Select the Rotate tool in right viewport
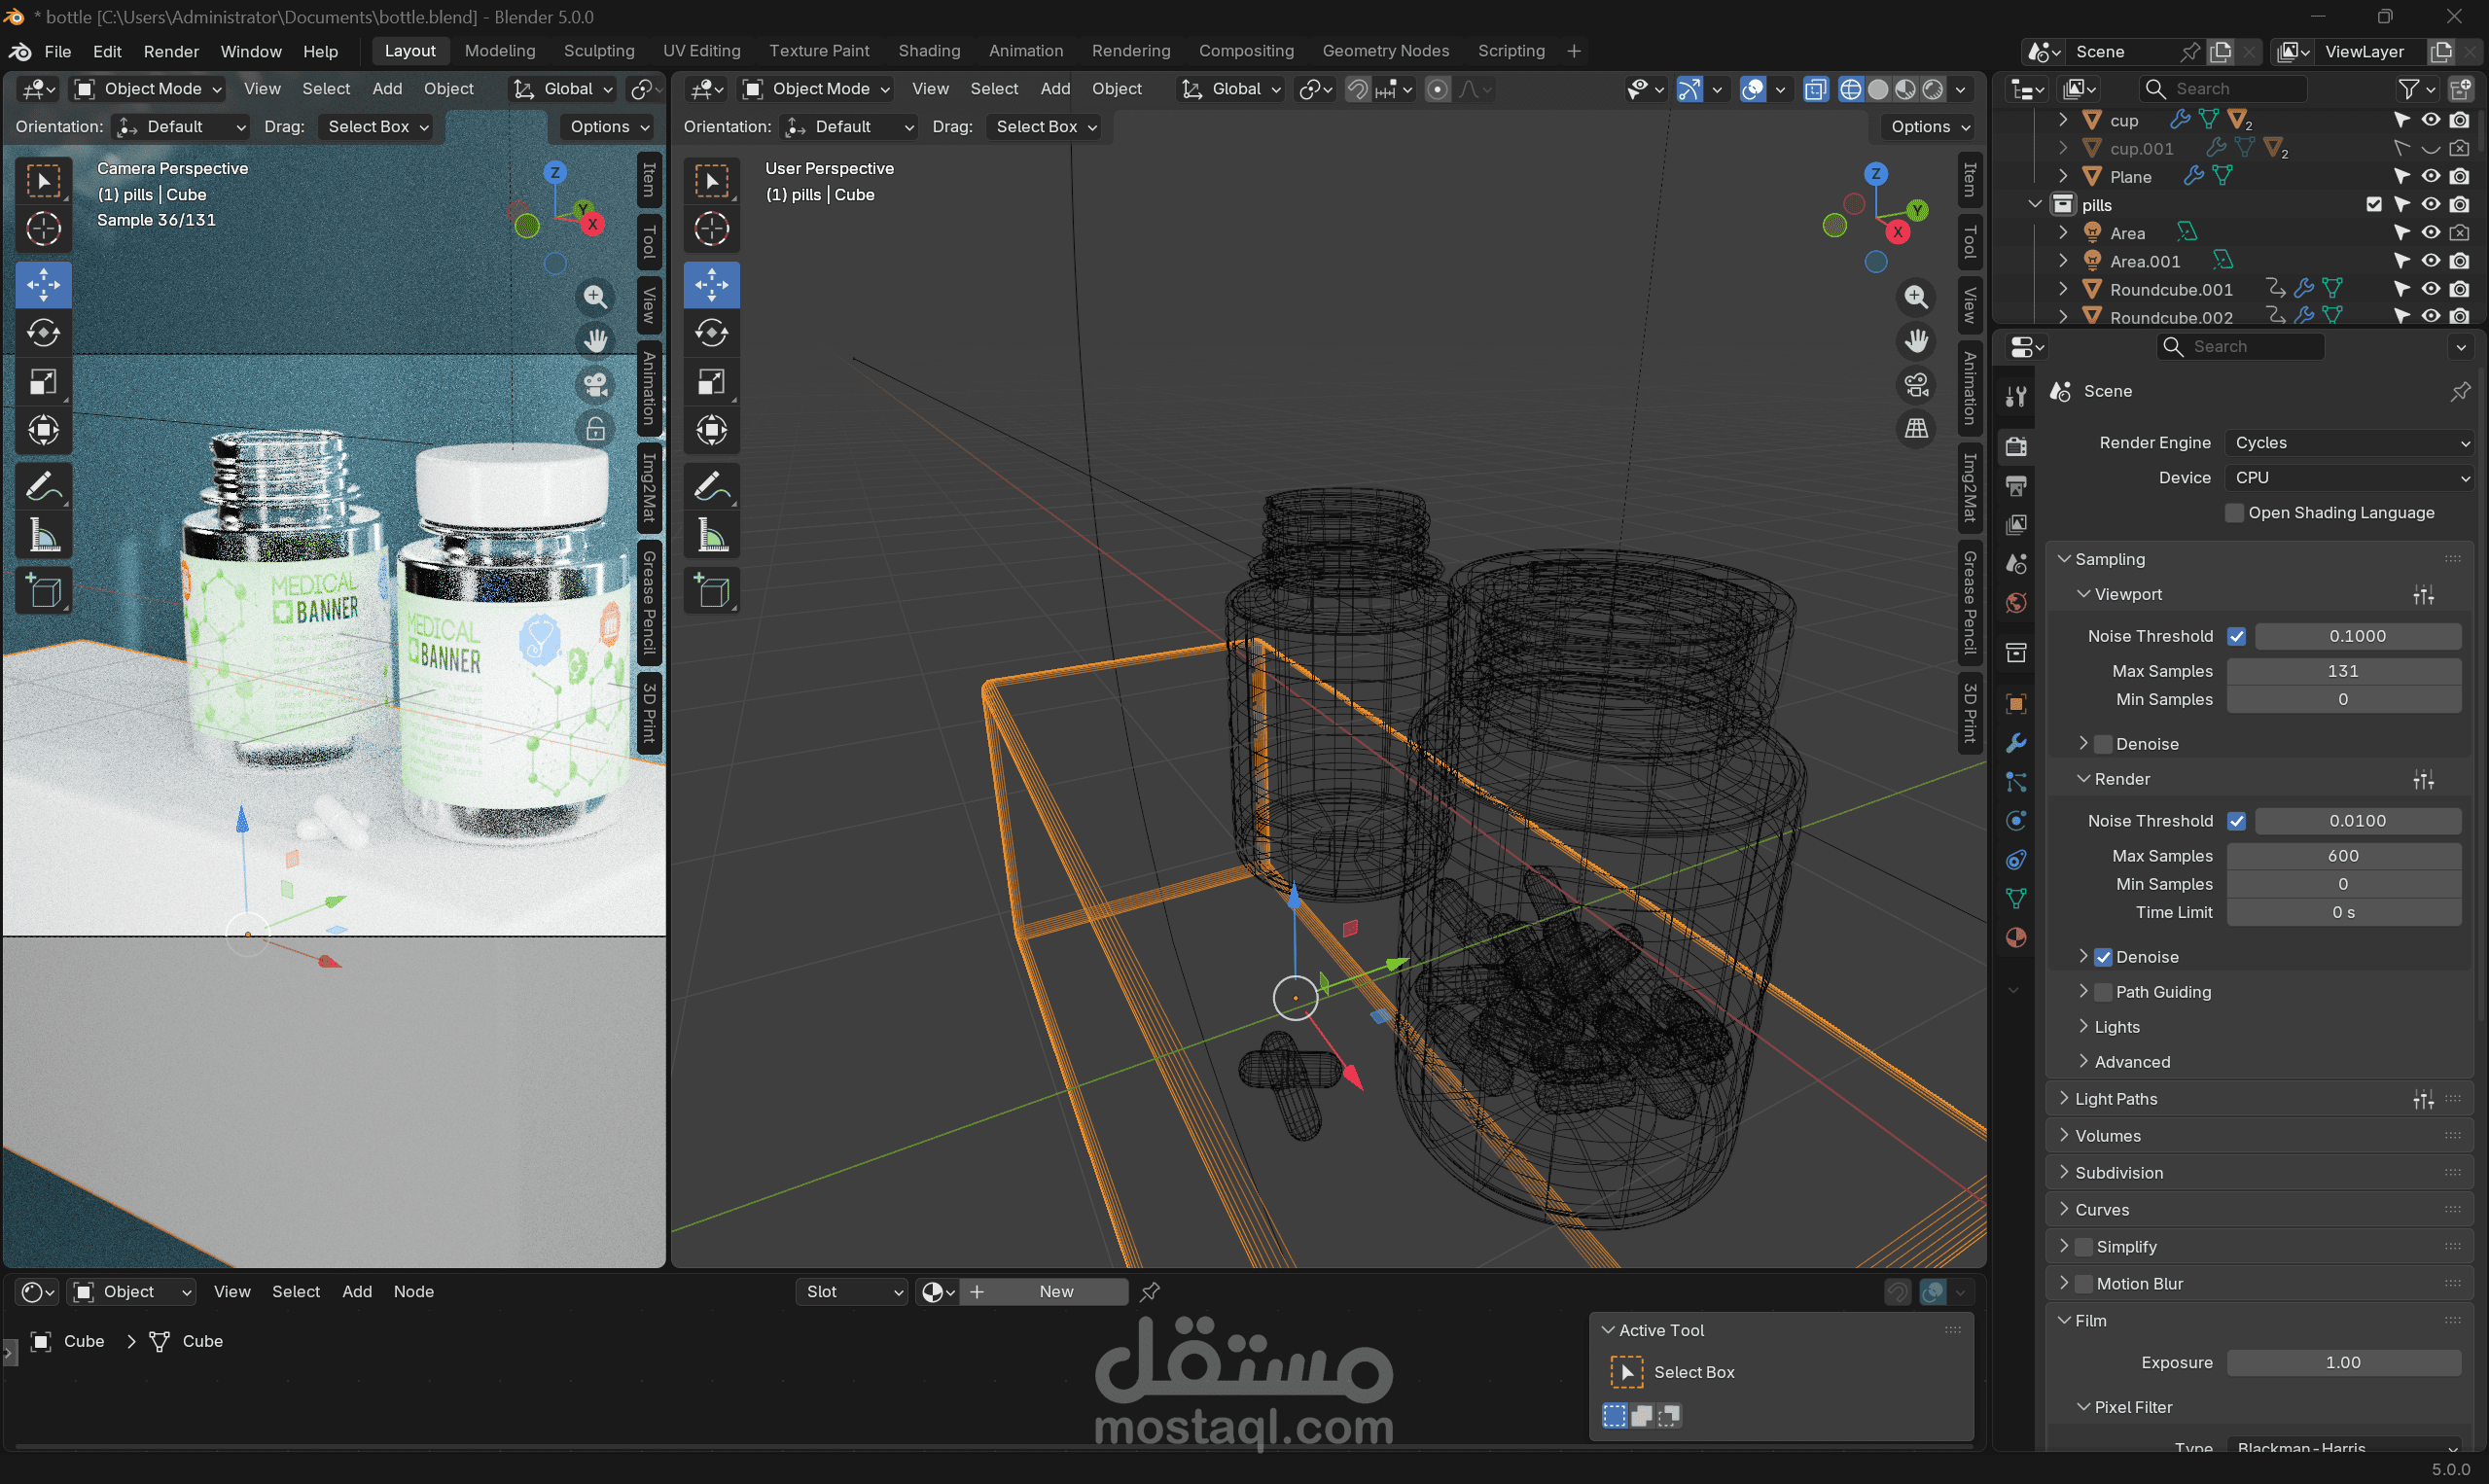The image size is (2489, 1484). coord(711,333)
